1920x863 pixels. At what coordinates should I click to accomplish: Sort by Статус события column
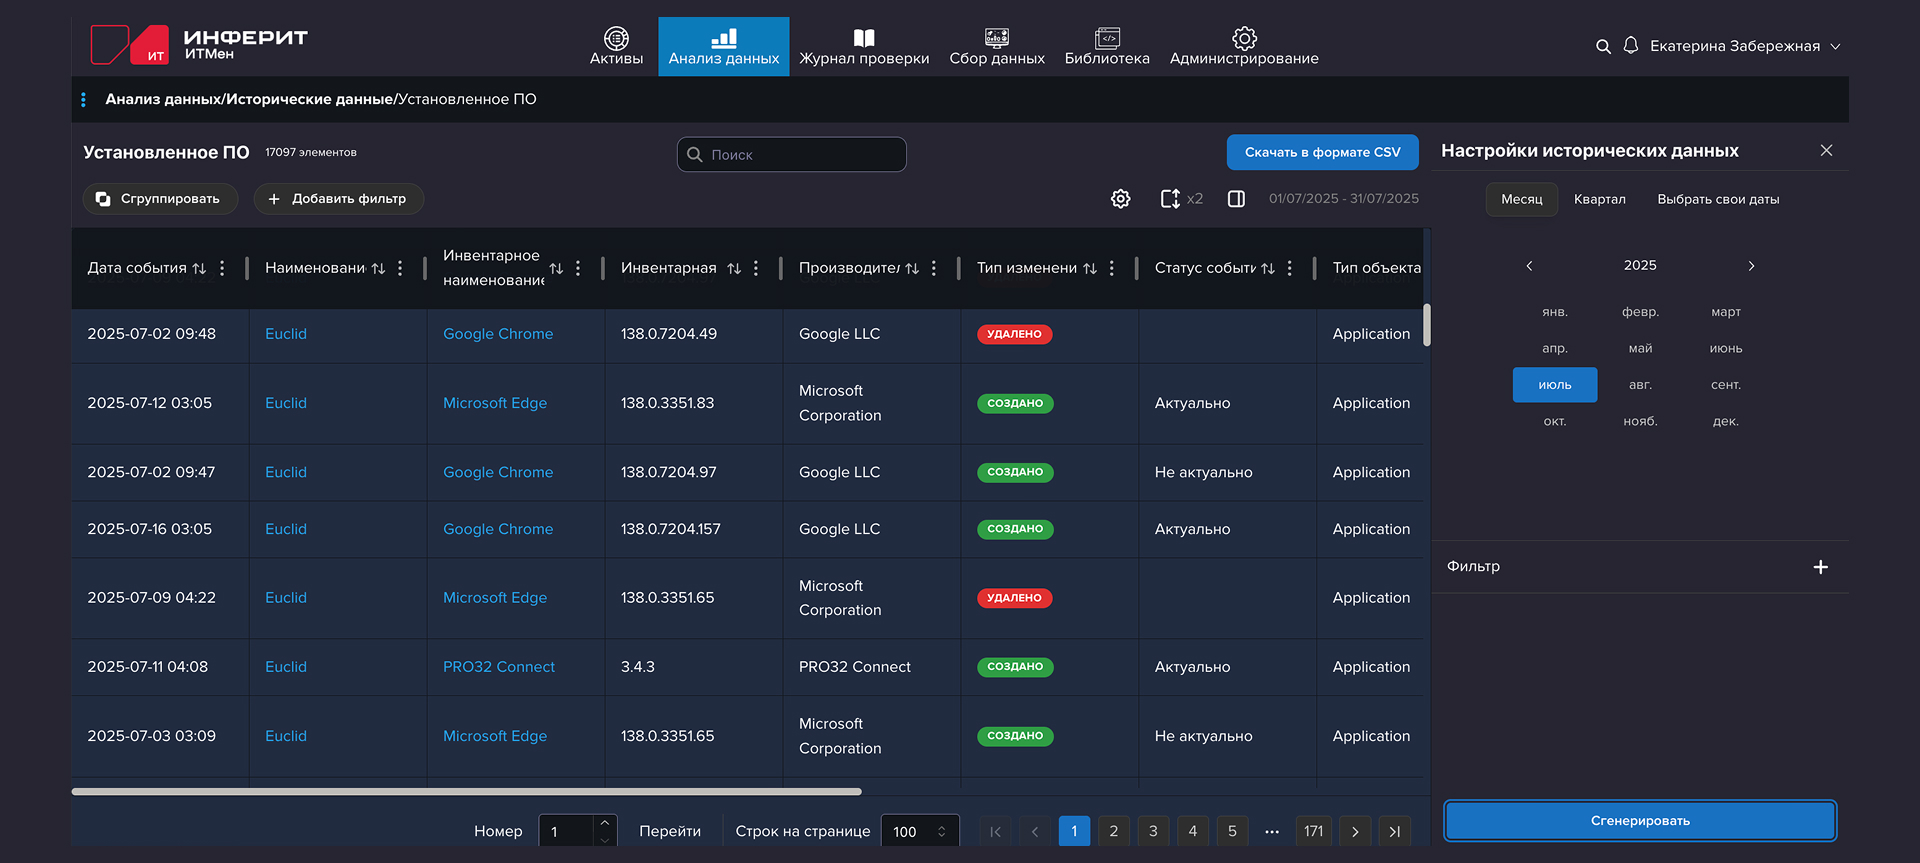(1268, 268)
